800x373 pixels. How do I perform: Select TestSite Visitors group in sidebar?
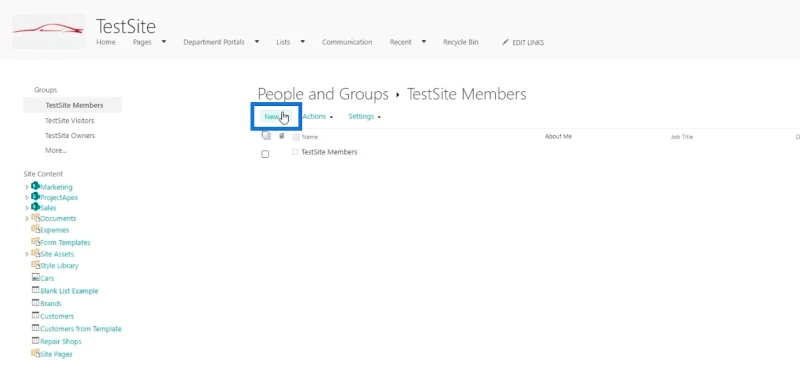(x=69, y=120)
